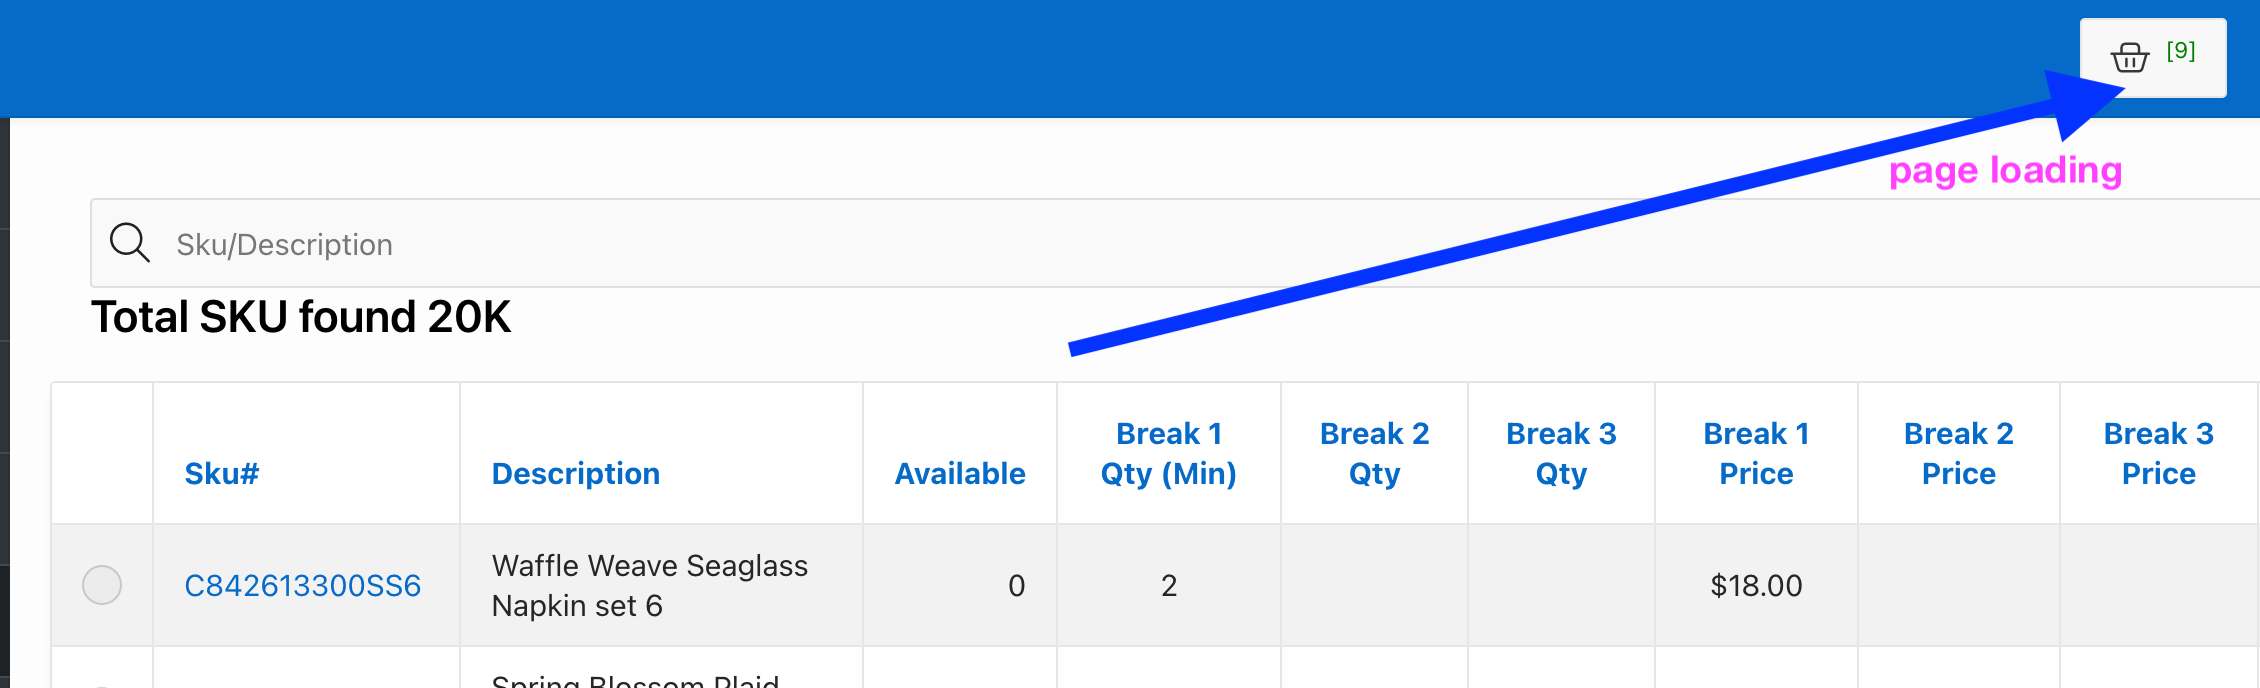
Task: Open the shopping basket icon
Action: click(2129, 58)
